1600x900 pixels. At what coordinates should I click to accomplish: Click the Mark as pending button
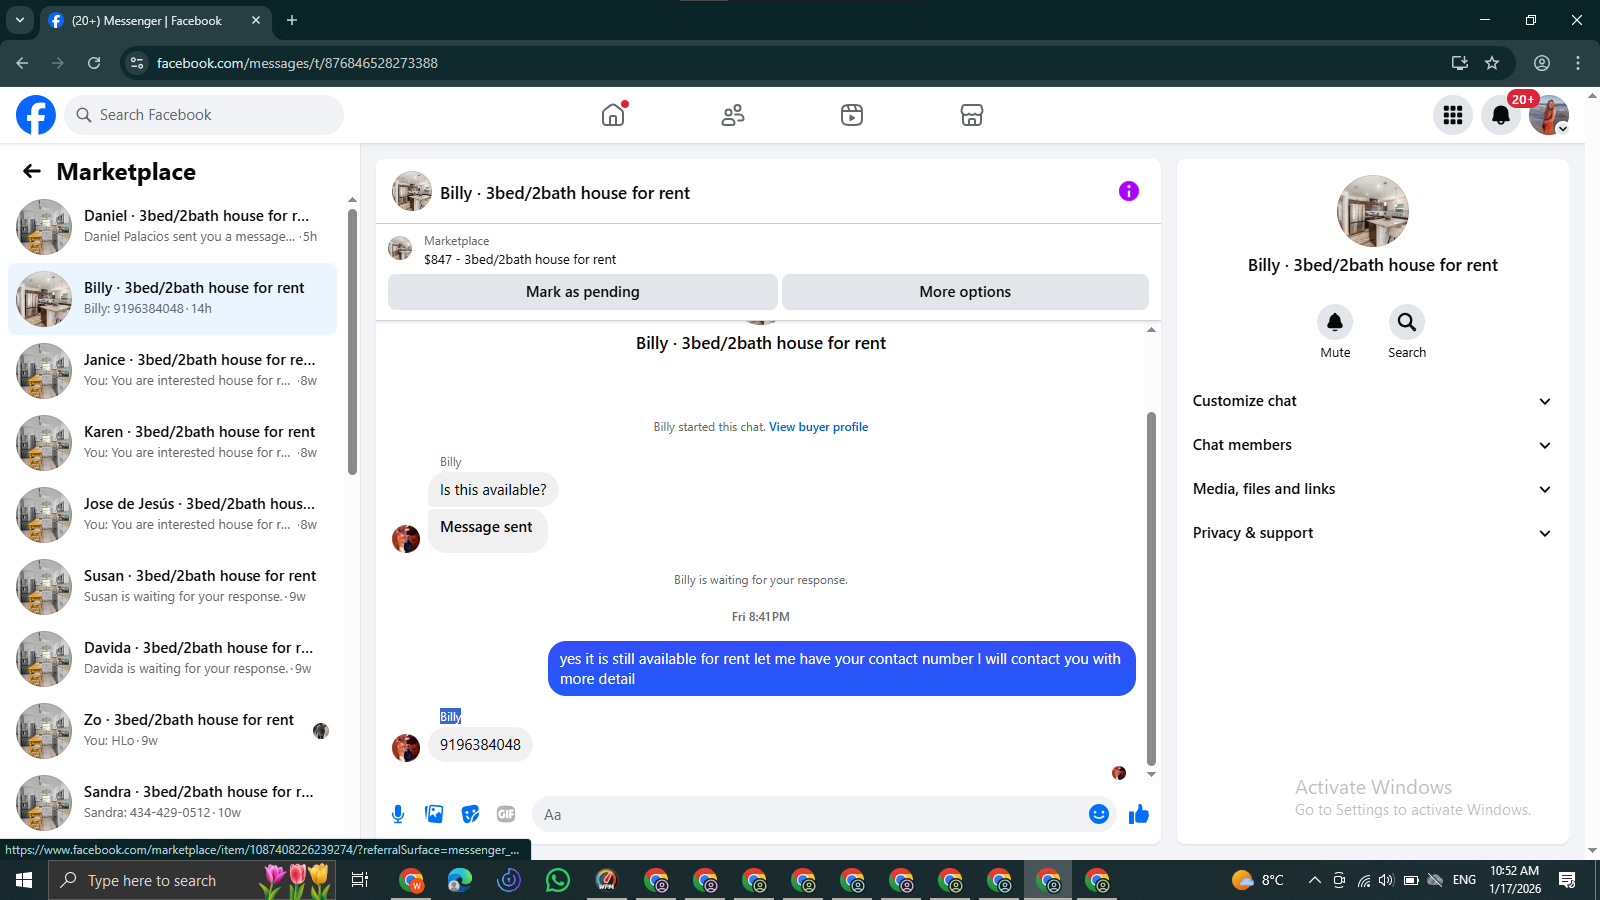583,292
